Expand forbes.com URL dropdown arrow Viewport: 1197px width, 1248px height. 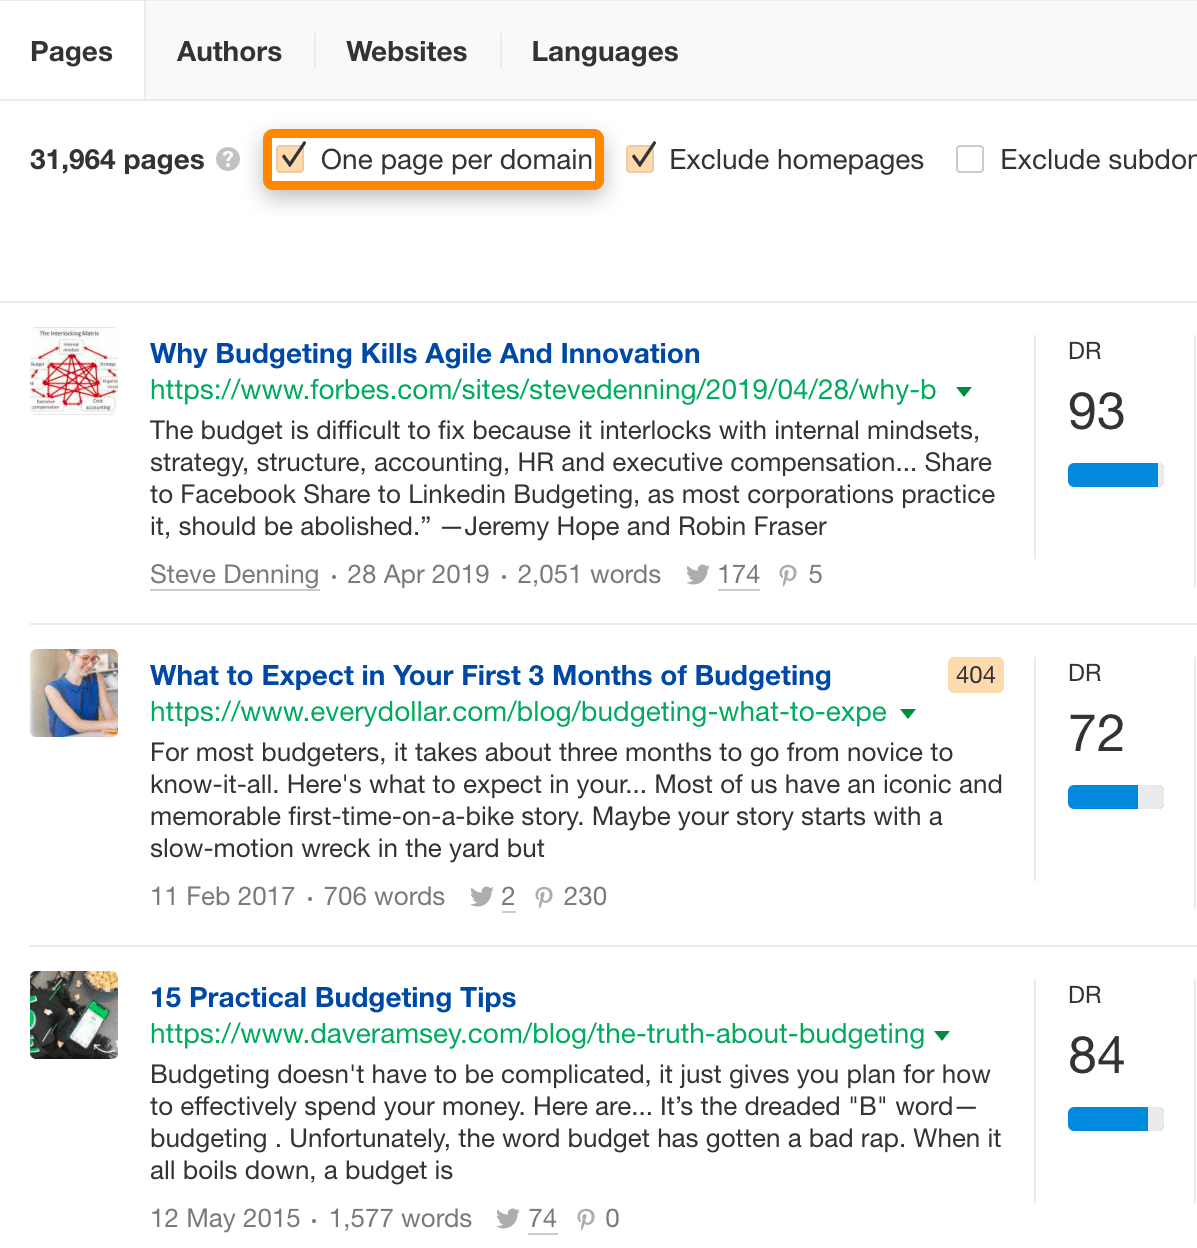[964, 391]
